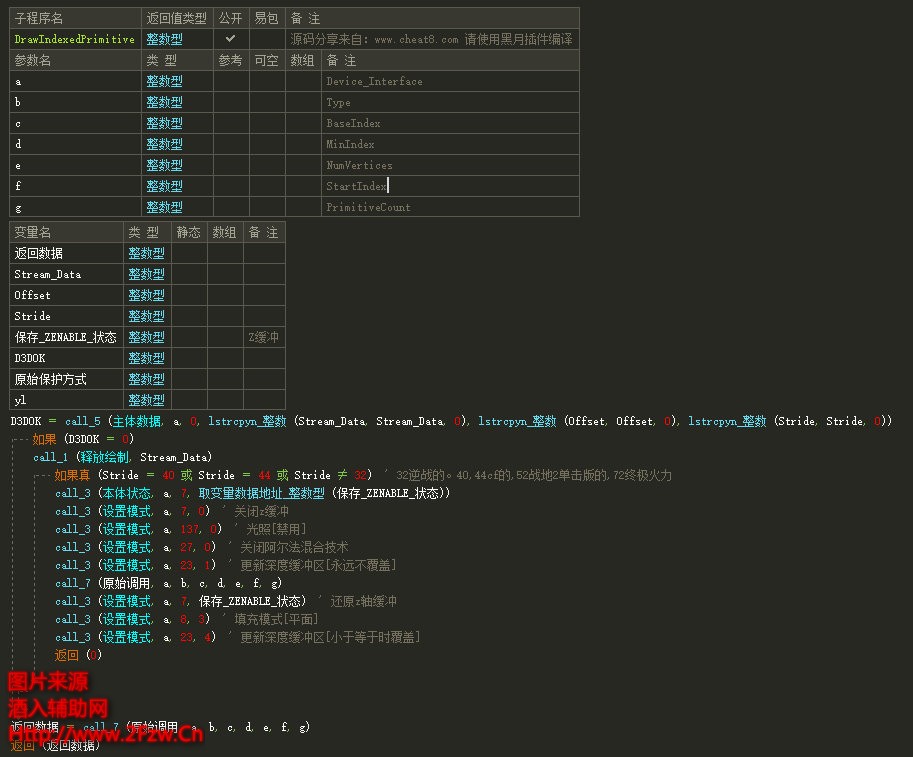
Task: Click the 参数名 column header
Action: 33,61
